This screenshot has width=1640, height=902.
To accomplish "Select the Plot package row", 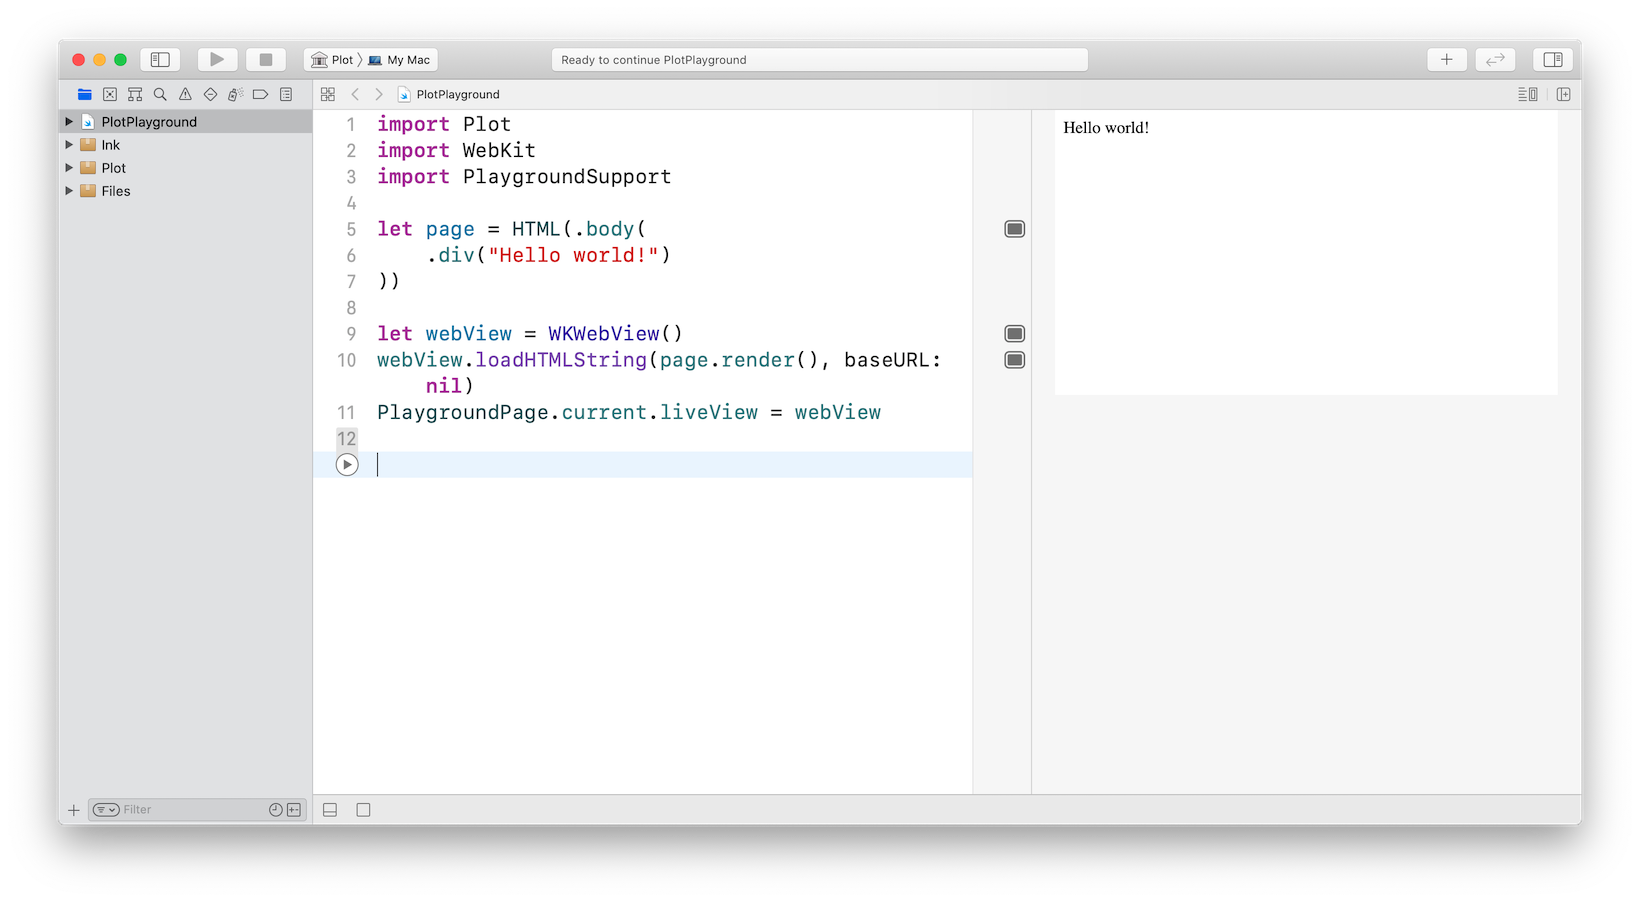I will click(186, 168).
